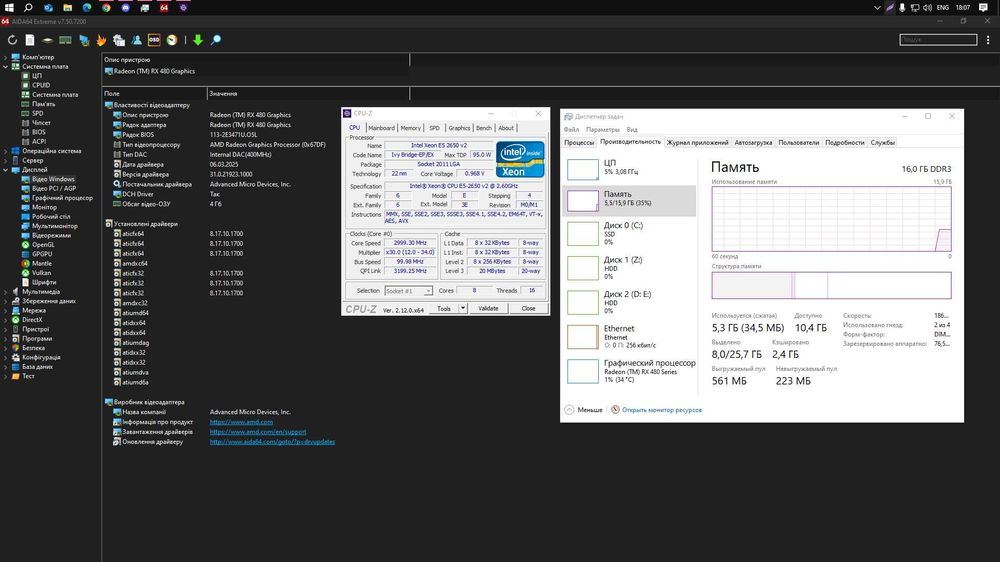Expand the Комп'ютер tree node
This screenshot has width=1000, height=562.
point(6,57)
